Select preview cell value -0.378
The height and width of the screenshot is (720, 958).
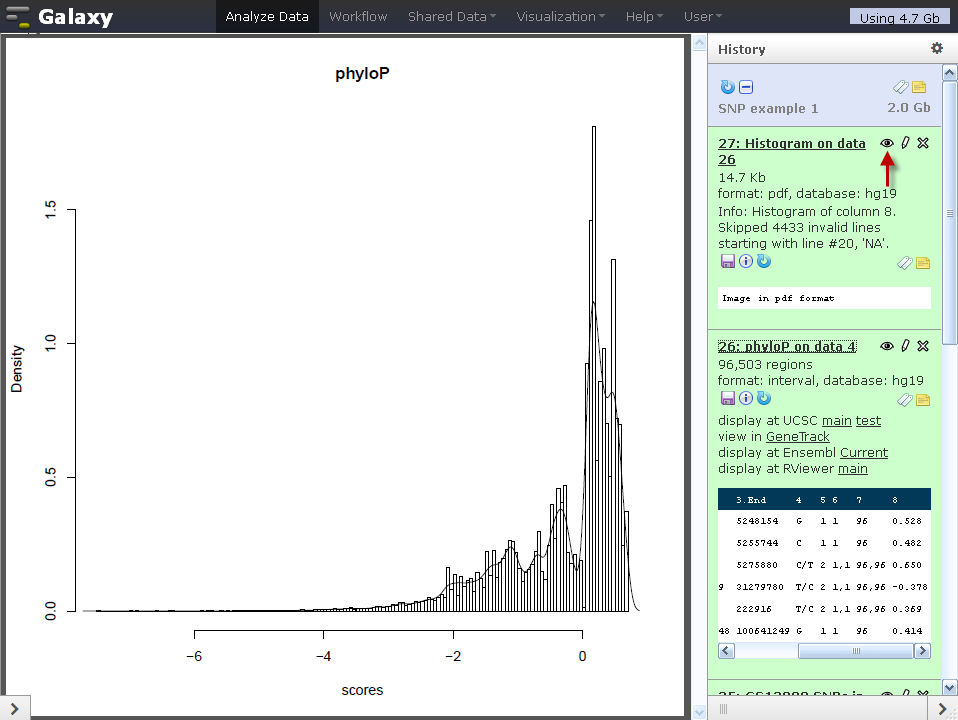910,587
